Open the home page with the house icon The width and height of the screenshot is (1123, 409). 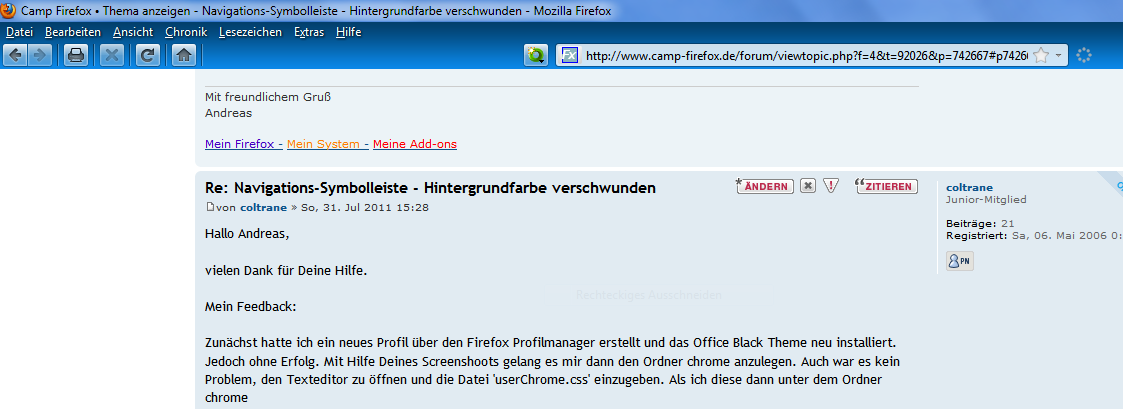pyautogui.click(x=184, y=55)
